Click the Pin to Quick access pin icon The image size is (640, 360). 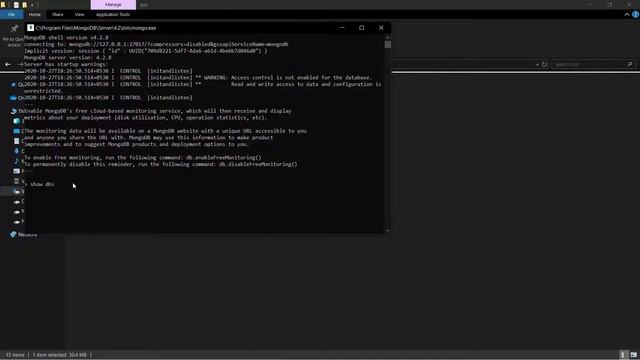pos(14,28)
